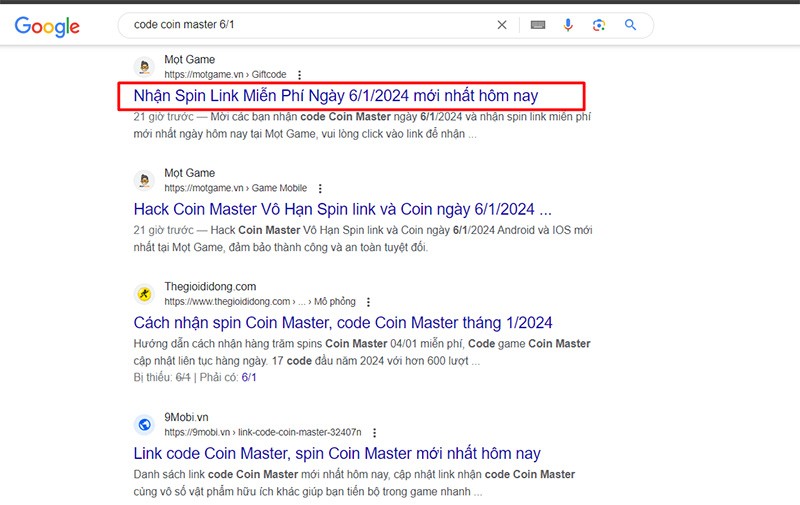Open the three-dot menu of the 9Mobi.vn result
This screenshot has height=505, width=800.
point(374,433)
